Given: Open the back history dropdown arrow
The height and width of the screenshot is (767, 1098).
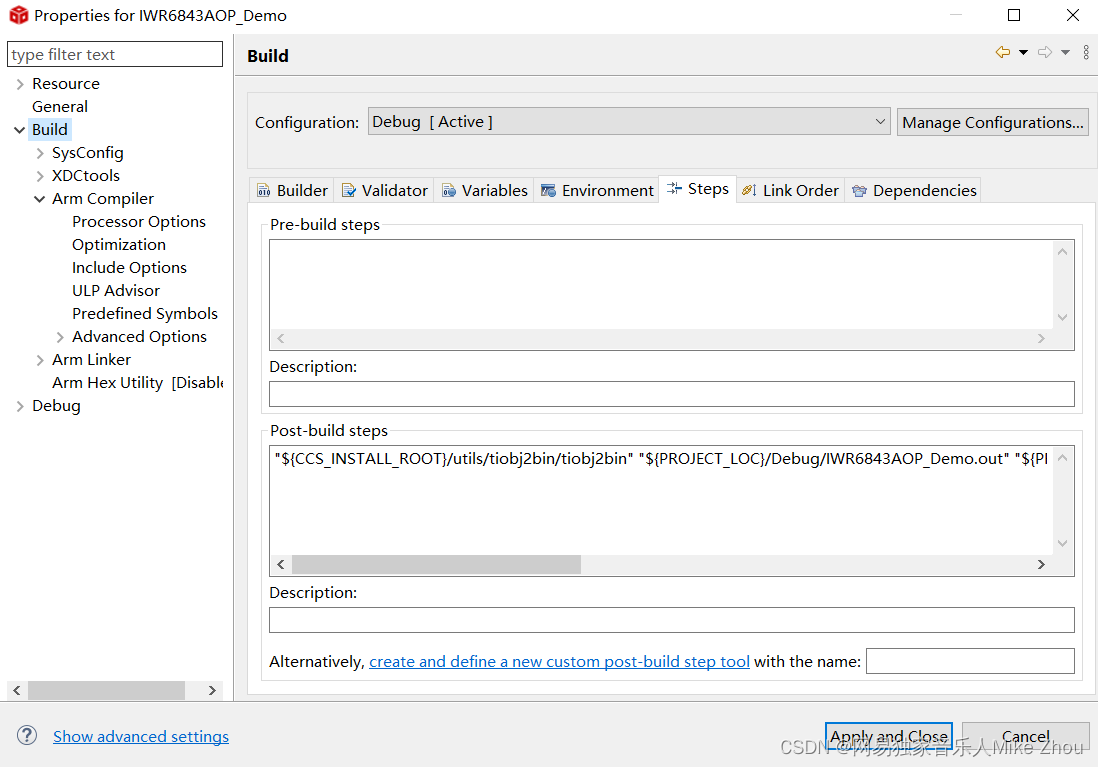Looking at the screenshot, I should [1023, 53].
